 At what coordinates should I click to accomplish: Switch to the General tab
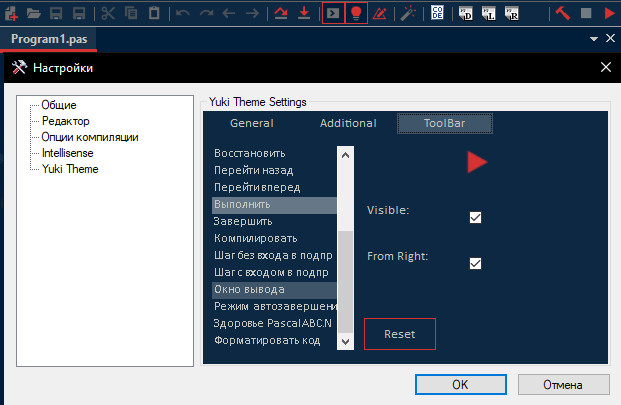(x=252, y=124)
